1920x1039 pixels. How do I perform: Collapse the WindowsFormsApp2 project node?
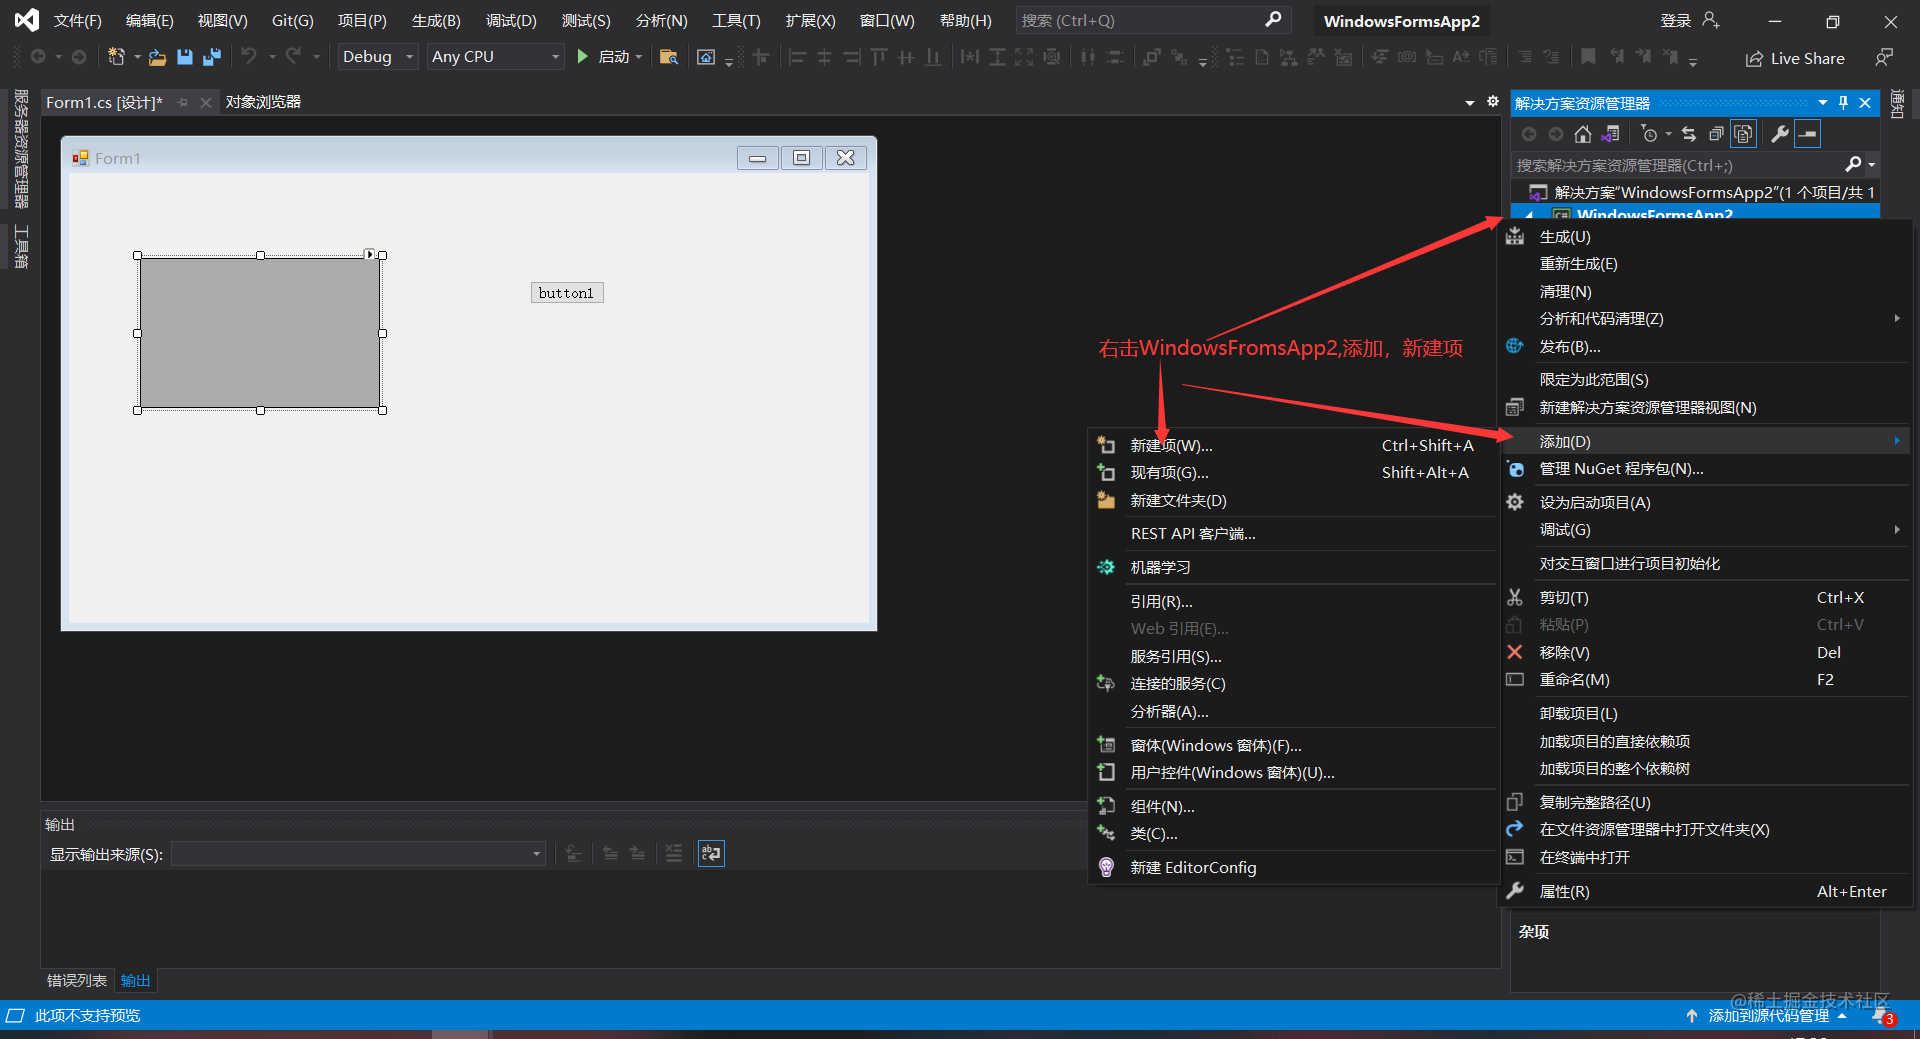pyautogui.click(x=1529, y=215)
